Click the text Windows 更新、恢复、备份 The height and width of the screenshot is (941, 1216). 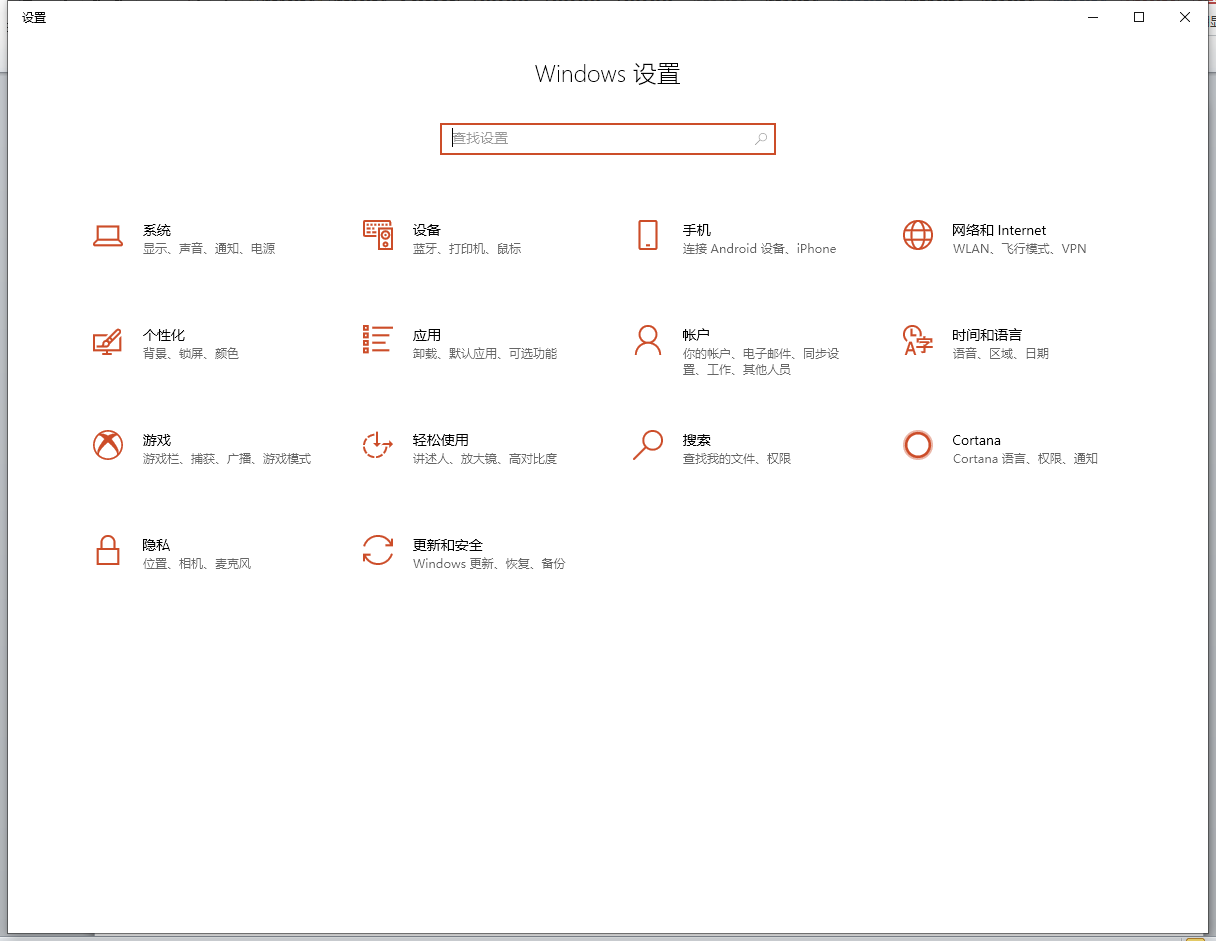[489, 564]
